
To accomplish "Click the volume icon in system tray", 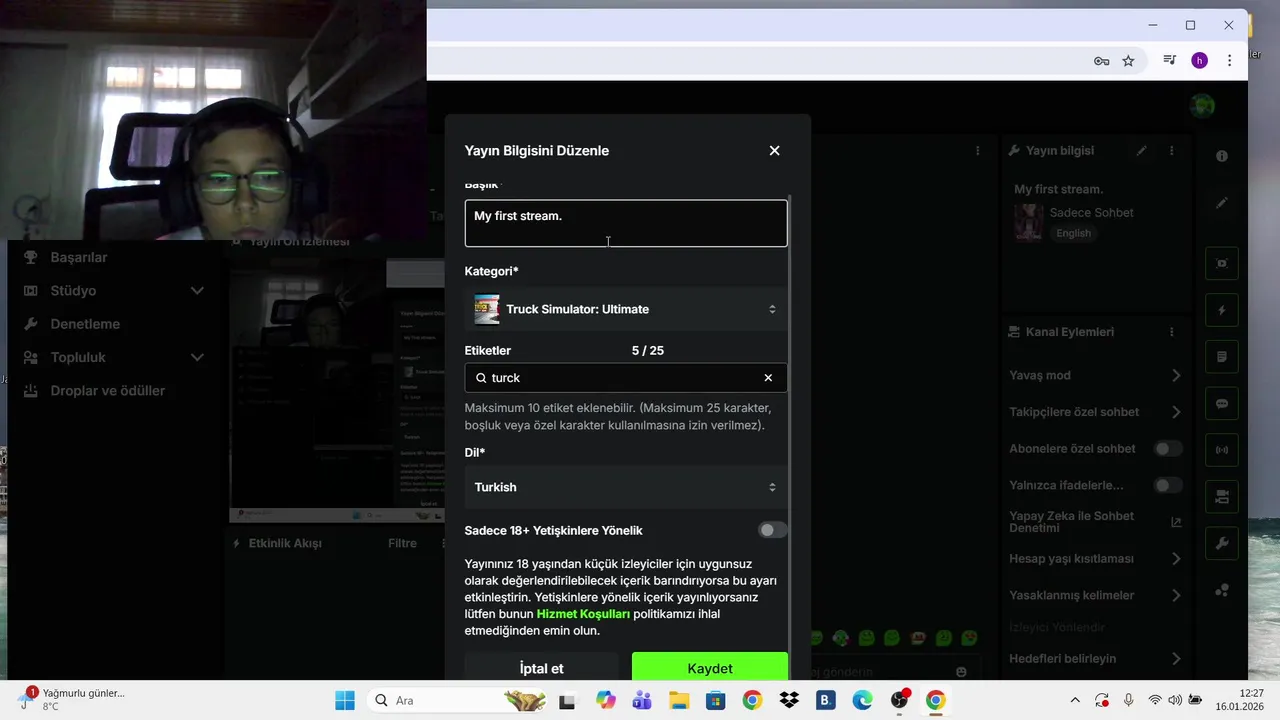I will (x=1175, y=700).
